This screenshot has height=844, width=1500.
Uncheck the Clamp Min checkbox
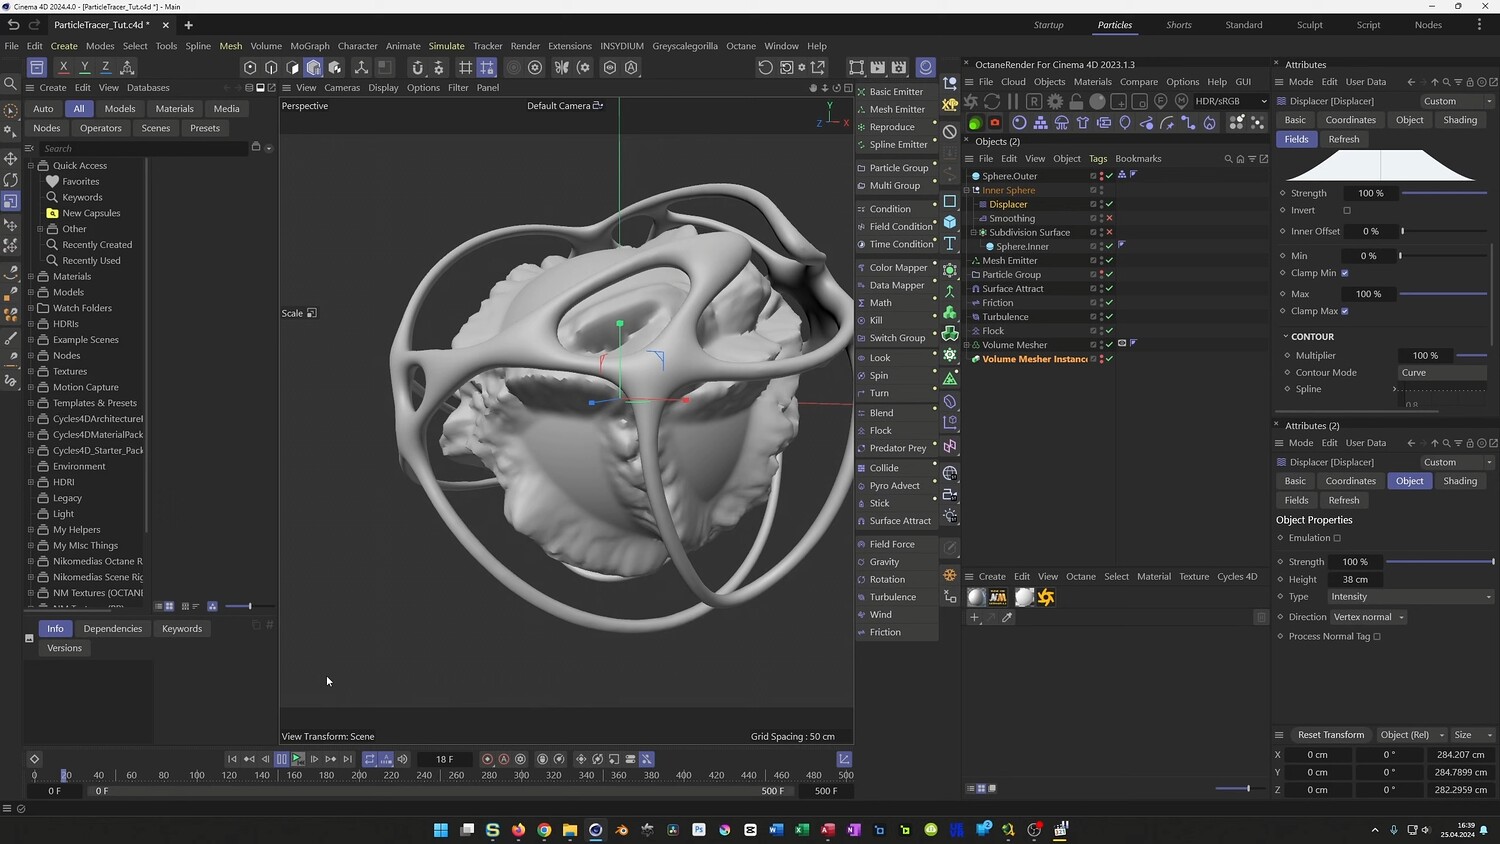point(1344,273)
